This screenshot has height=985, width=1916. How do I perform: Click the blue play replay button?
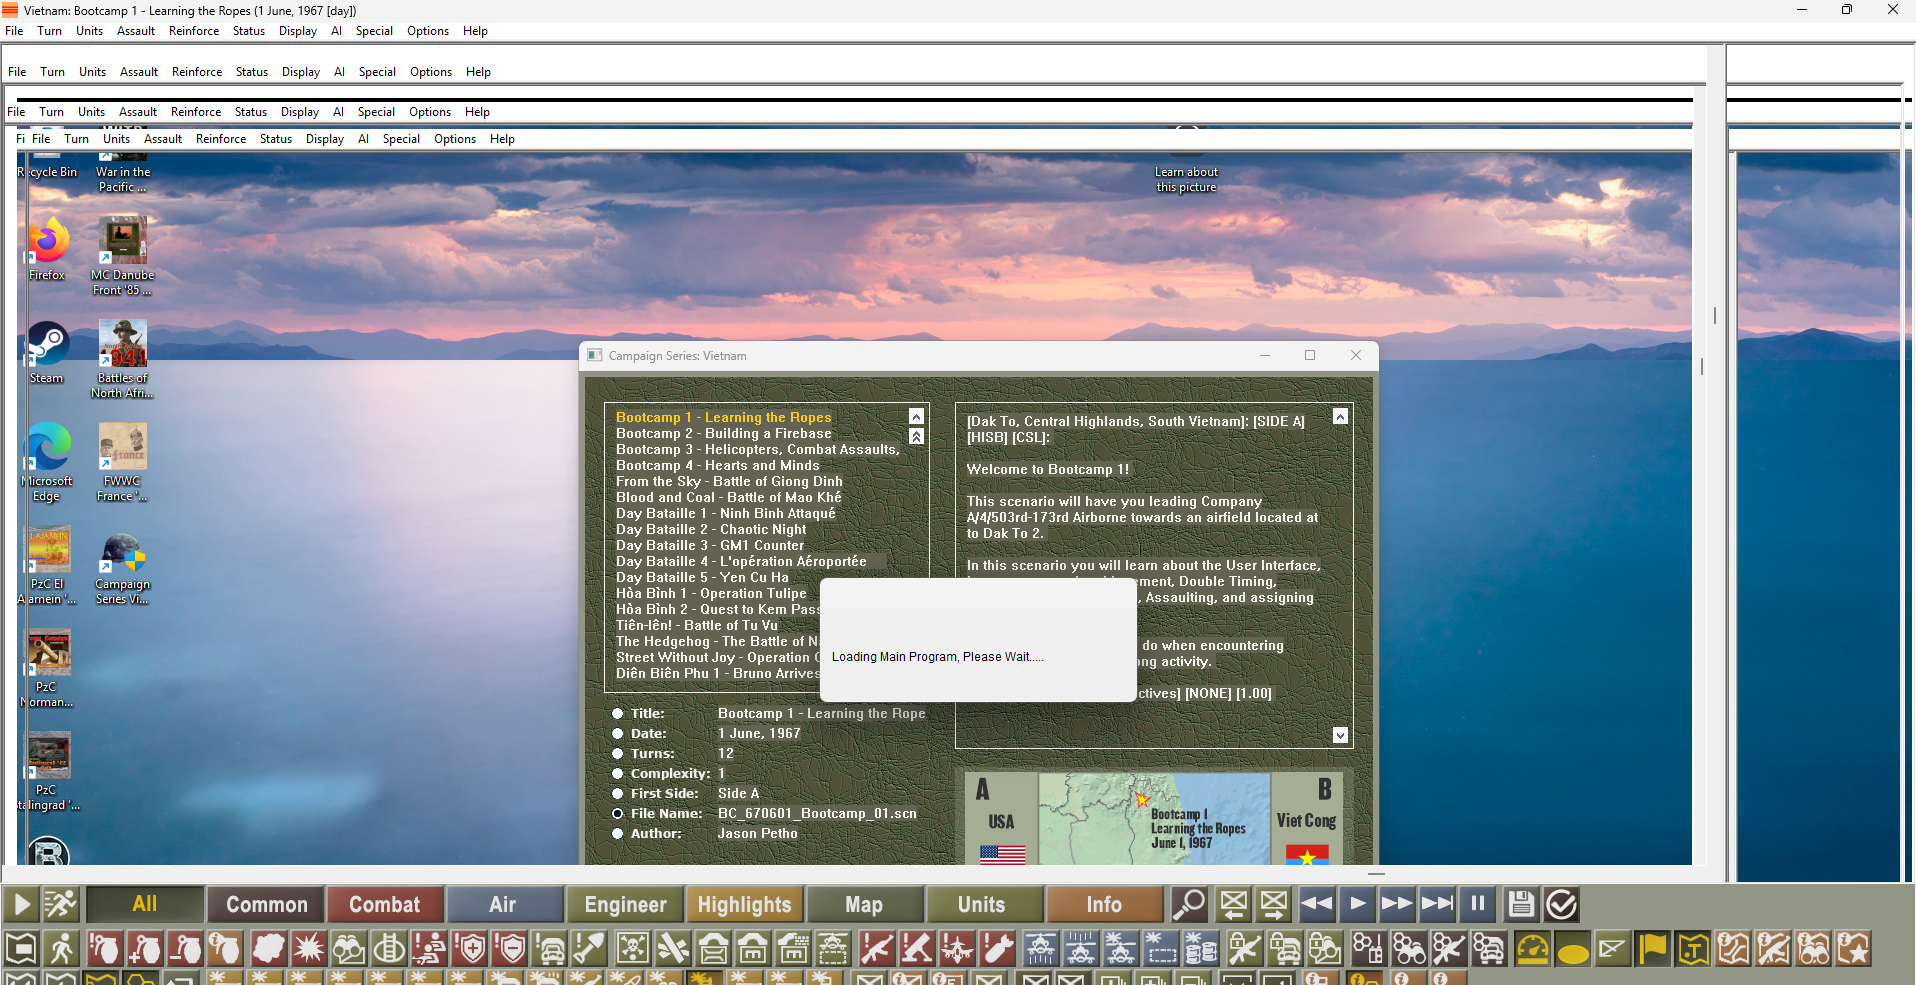[x=1357, y=904]
